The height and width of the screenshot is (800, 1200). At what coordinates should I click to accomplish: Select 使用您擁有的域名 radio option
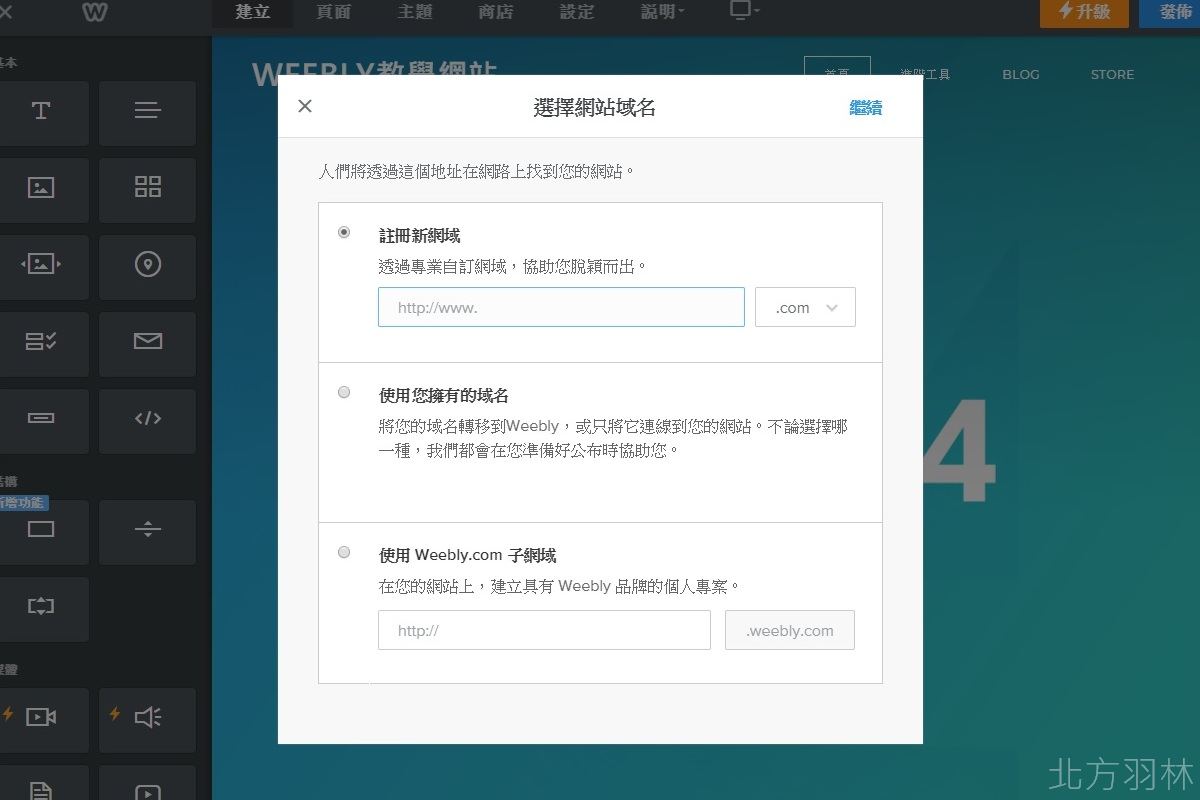tap(344, 392)
